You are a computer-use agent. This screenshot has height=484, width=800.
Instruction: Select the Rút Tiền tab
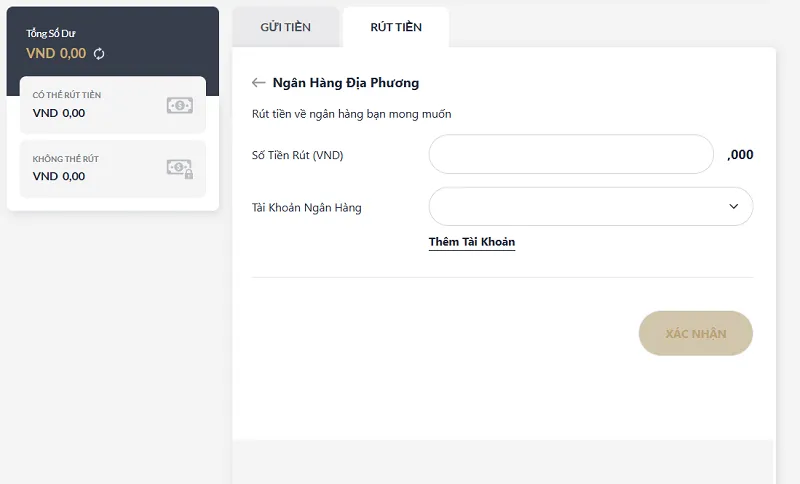tap(396, 27)
